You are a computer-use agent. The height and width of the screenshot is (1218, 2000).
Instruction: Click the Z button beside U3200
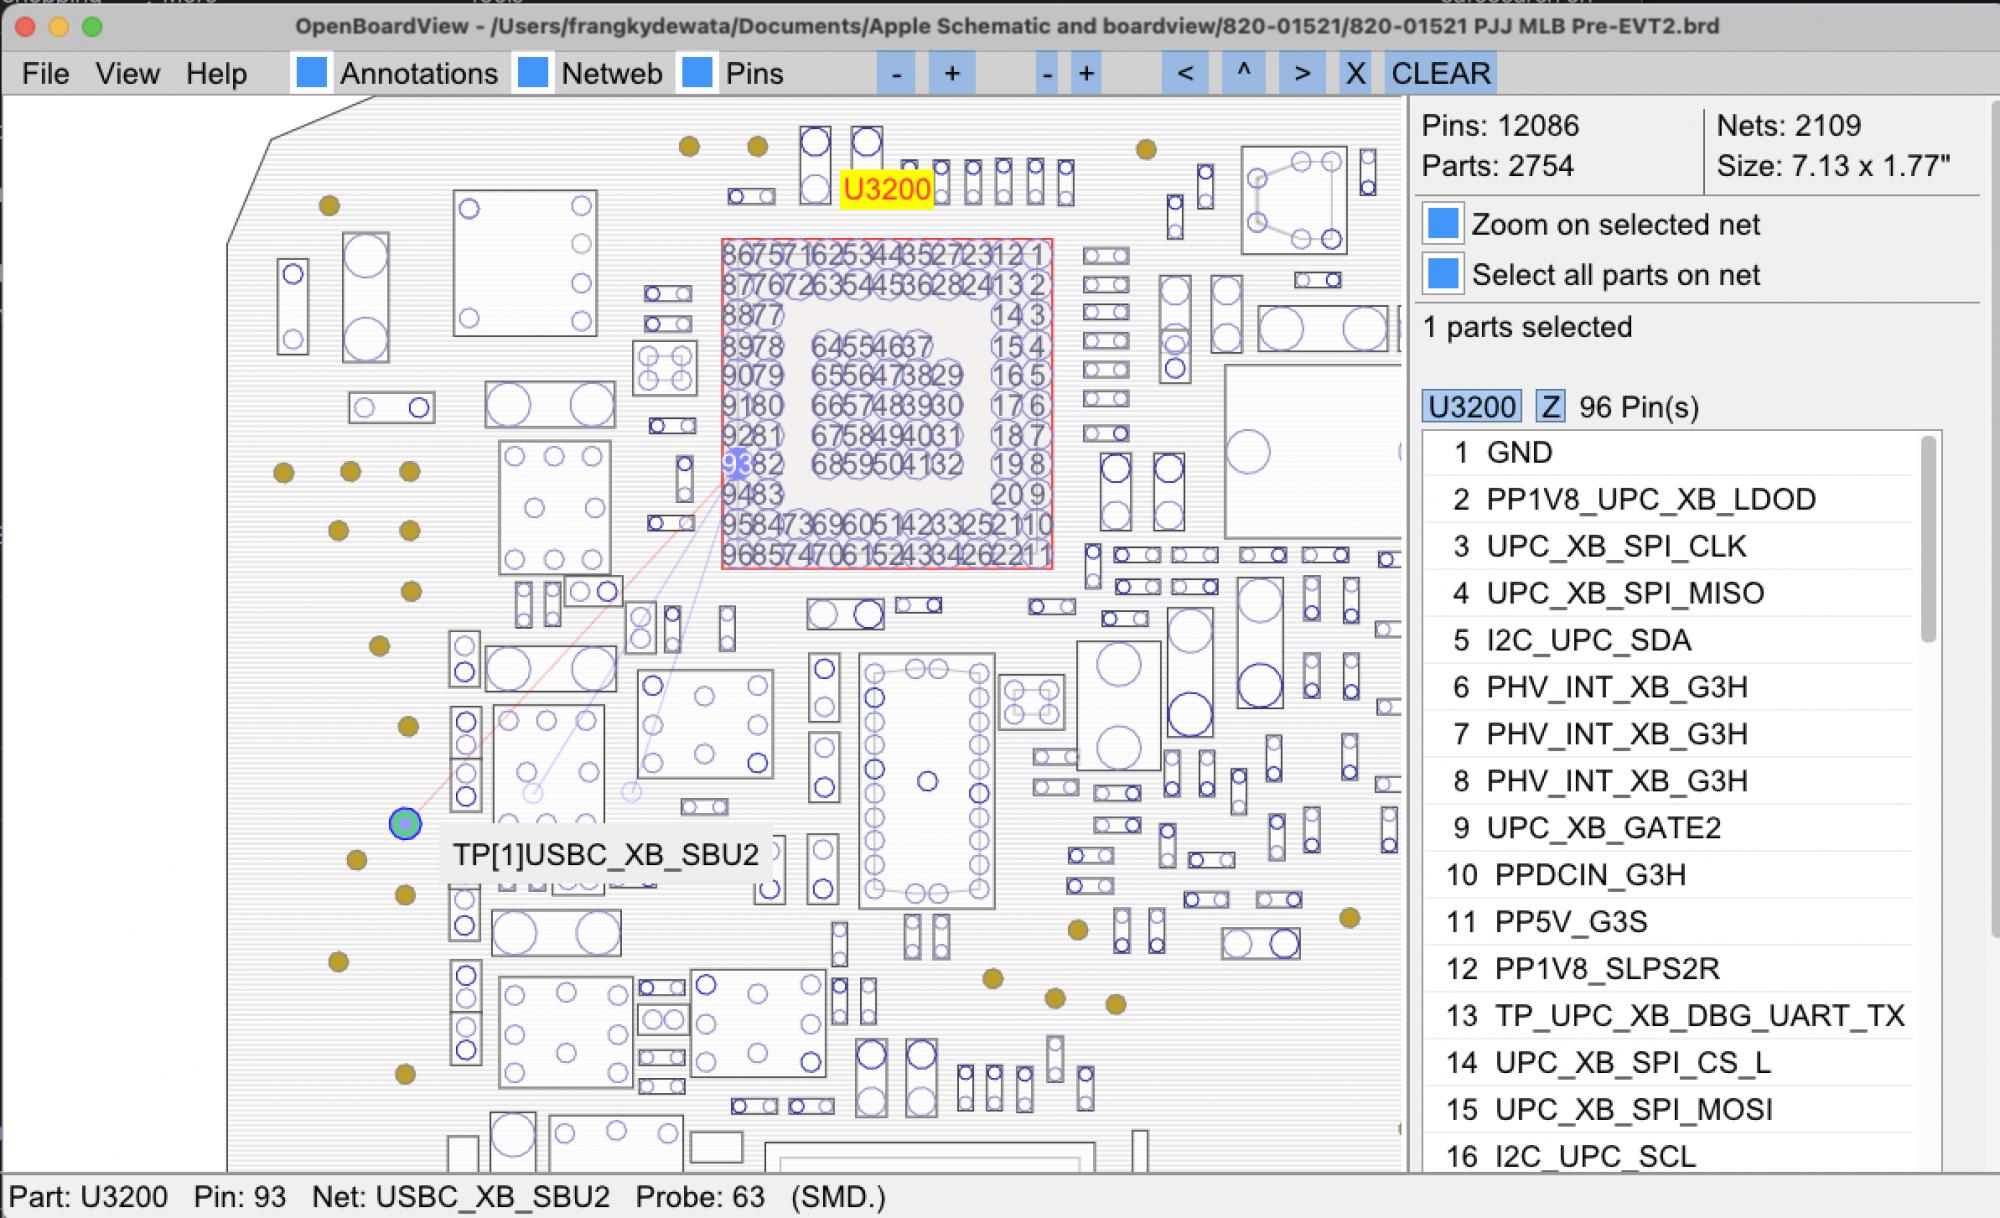pos(1550,407)
